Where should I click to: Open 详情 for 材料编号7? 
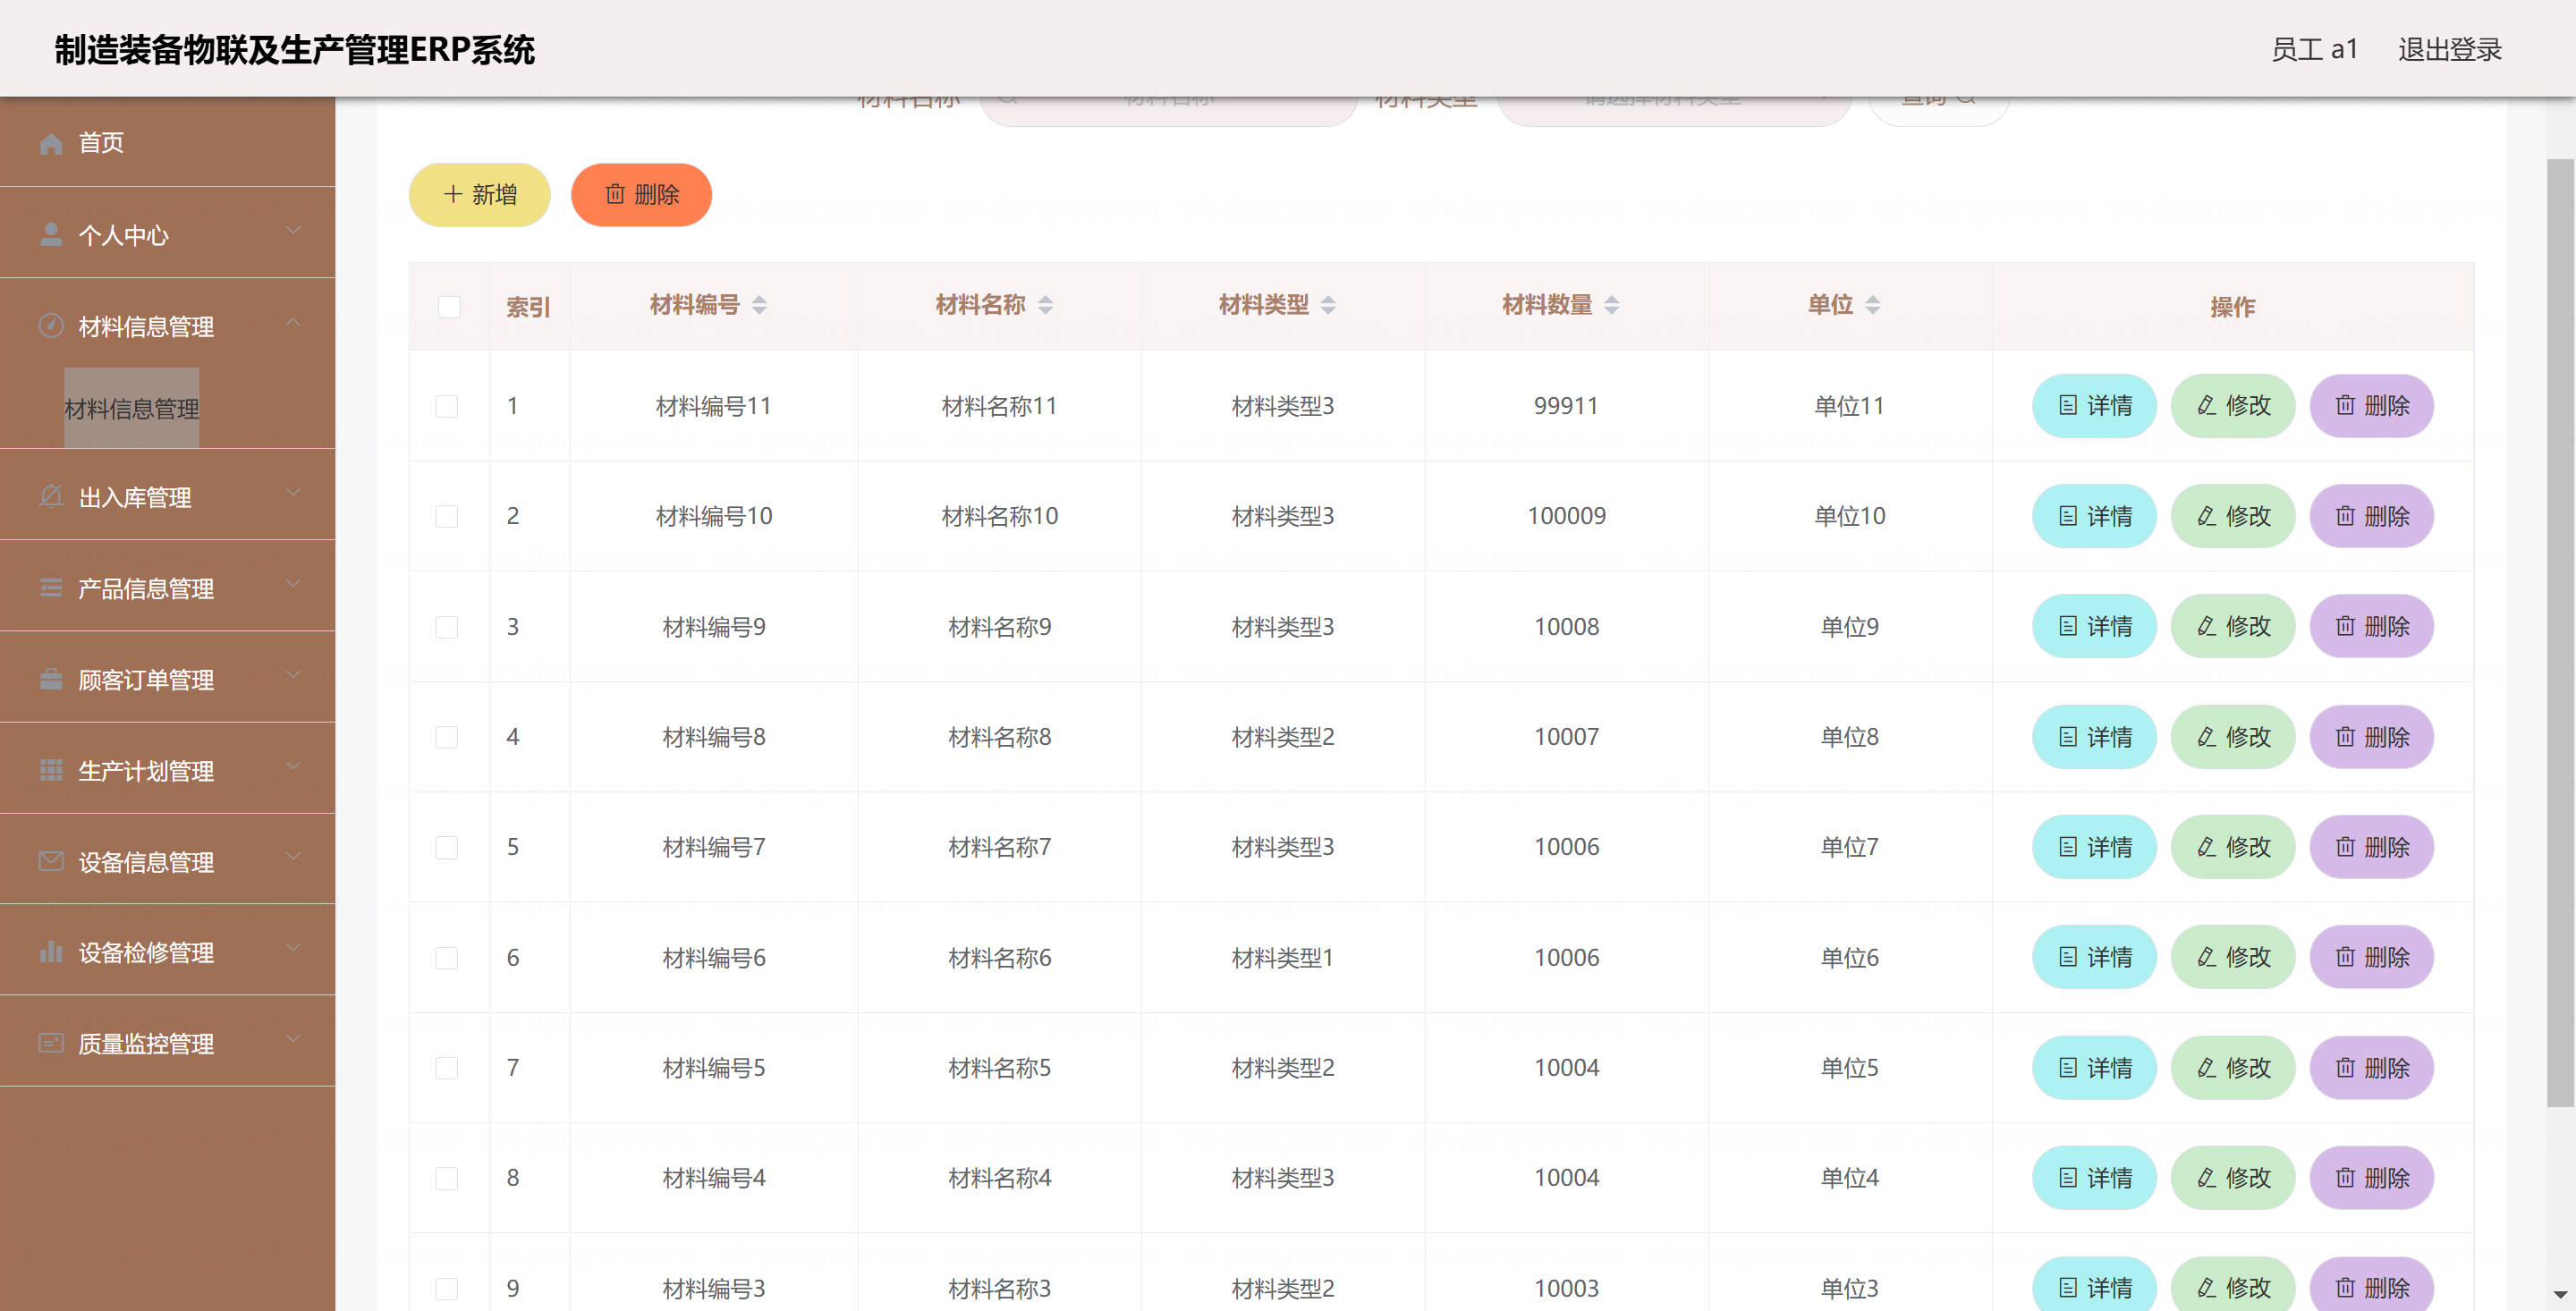click(2094, 847)
